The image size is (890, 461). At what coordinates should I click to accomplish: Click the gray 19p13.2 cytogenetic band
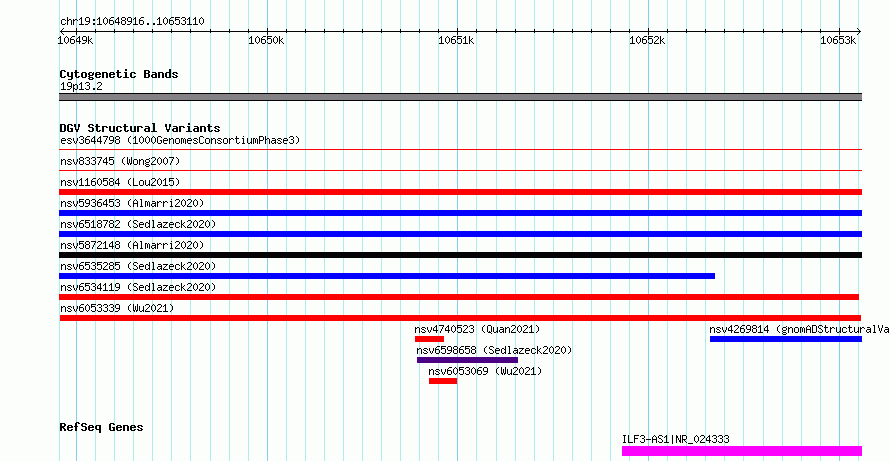click(x=460, y=97)
